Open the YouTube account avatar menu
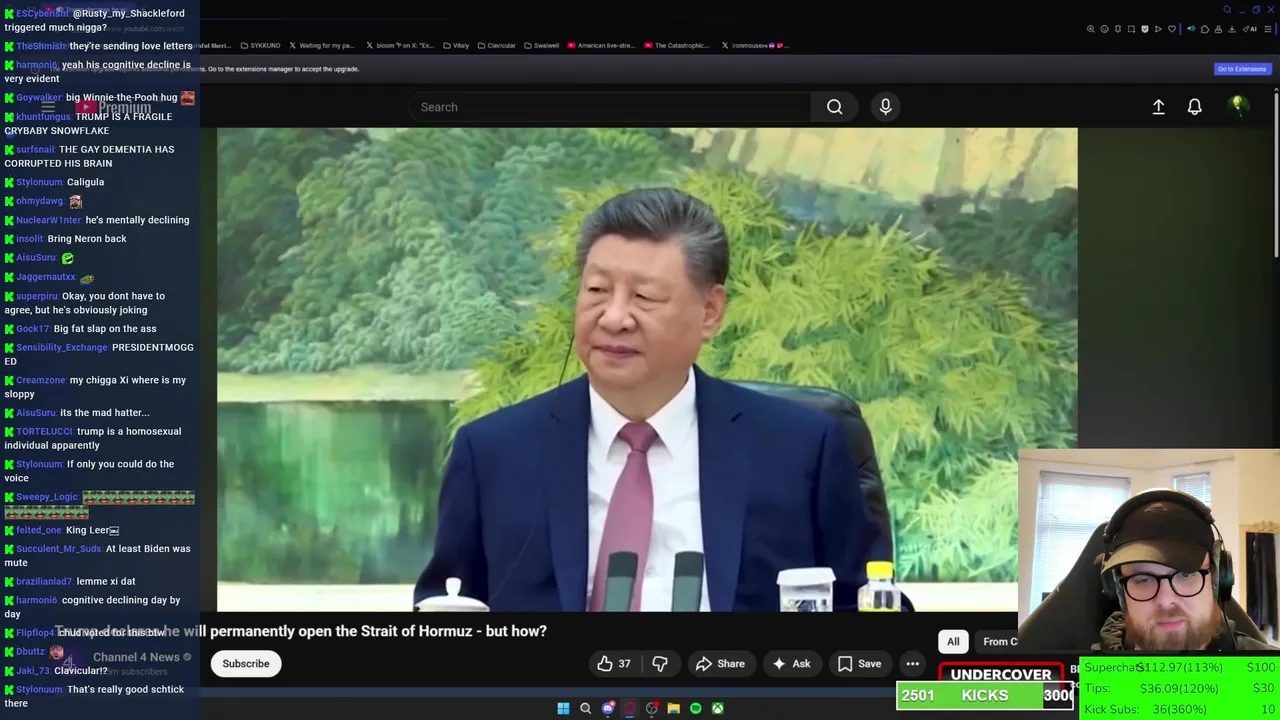The height and width of the screenshot is (720, 1280). (1238, 106)
